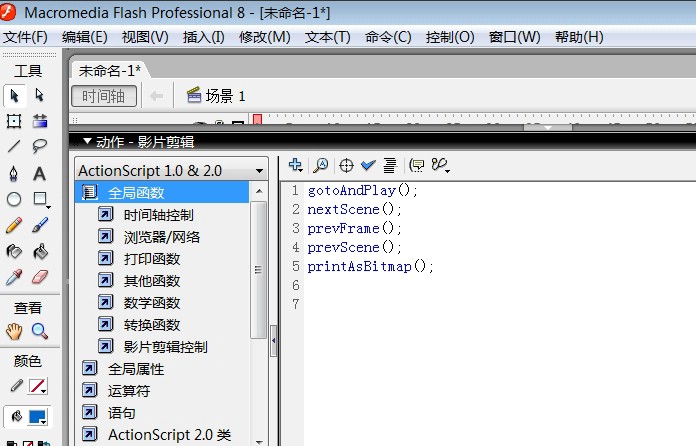Expand the 语句 category
The image size is (696, 446).
pyautogui.click(x=90, y=412)
